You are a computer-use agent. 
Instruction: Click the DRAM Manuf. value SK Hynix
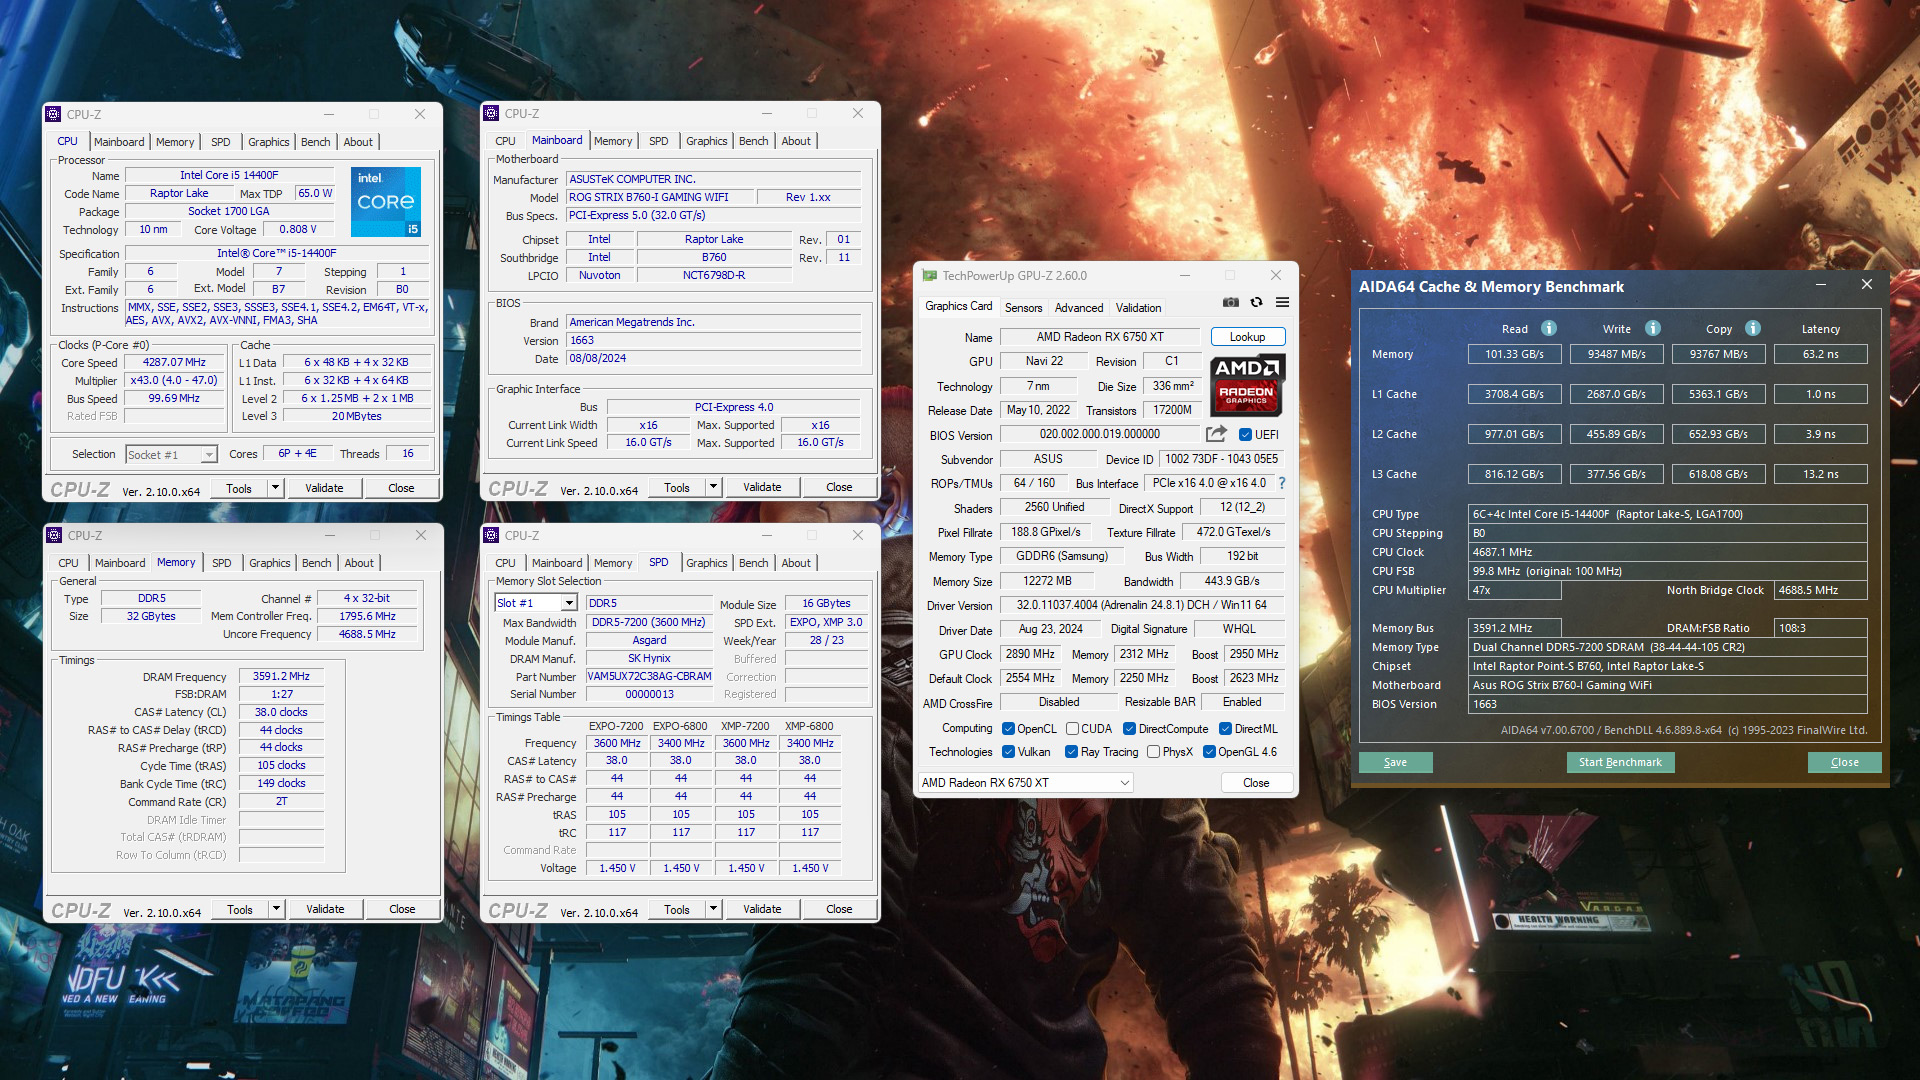[649, 658]
